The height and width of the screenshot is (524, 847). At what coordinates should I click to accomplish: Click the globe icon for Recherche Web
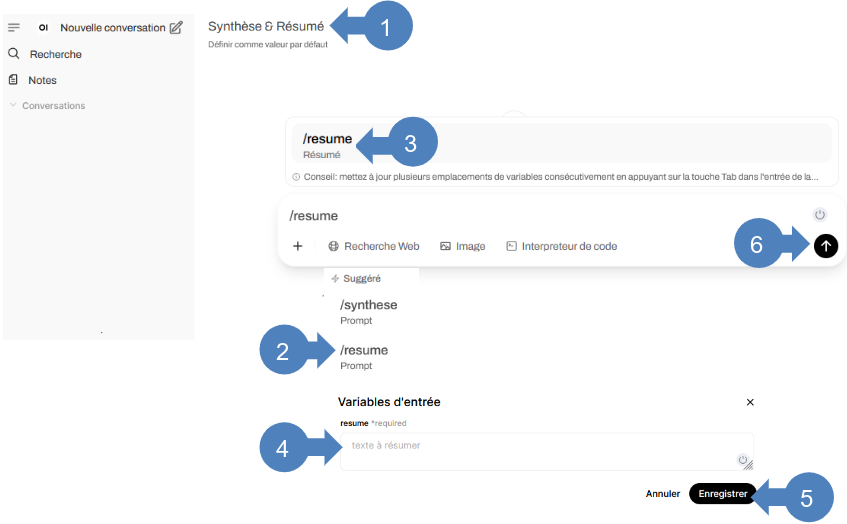click(x=333, y=246)
